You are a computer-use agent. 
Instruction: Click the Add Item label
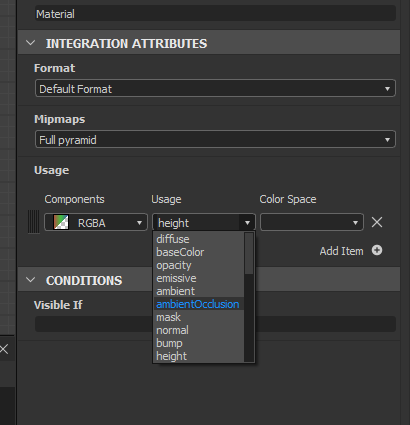coord(341,251)
